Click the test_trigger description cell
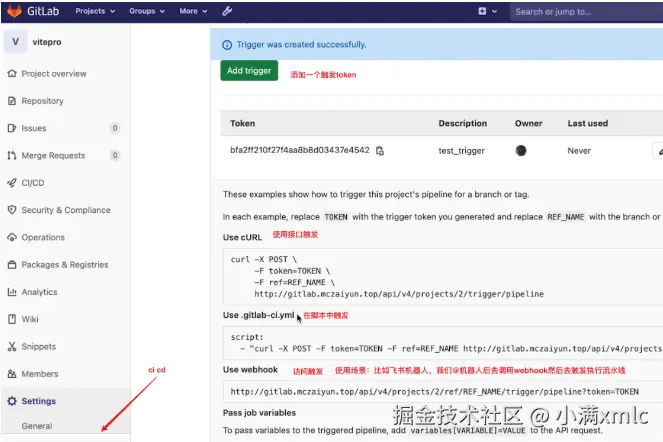The width and height of the screenshot is (663, 442). tap(461, 151)
